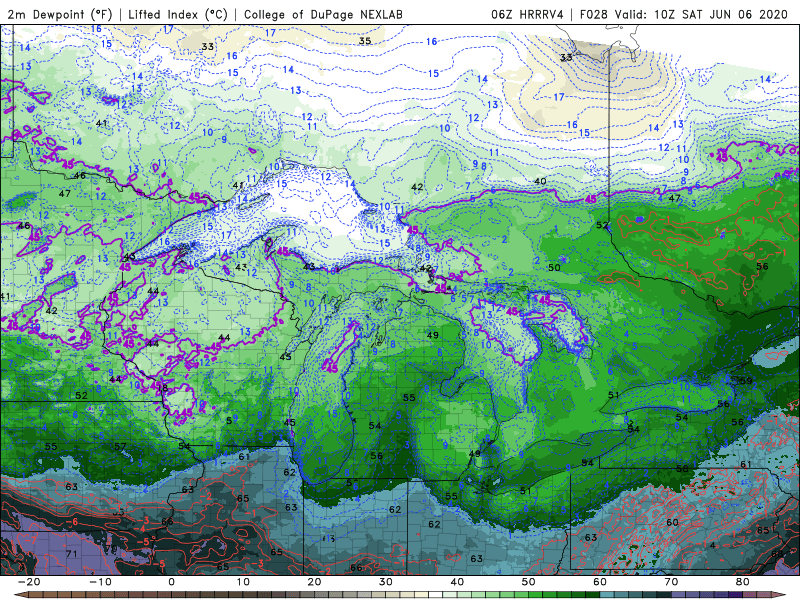Click the "F028 Valid: 10Z SAT JUN 06 2020" text

(684, 14)
